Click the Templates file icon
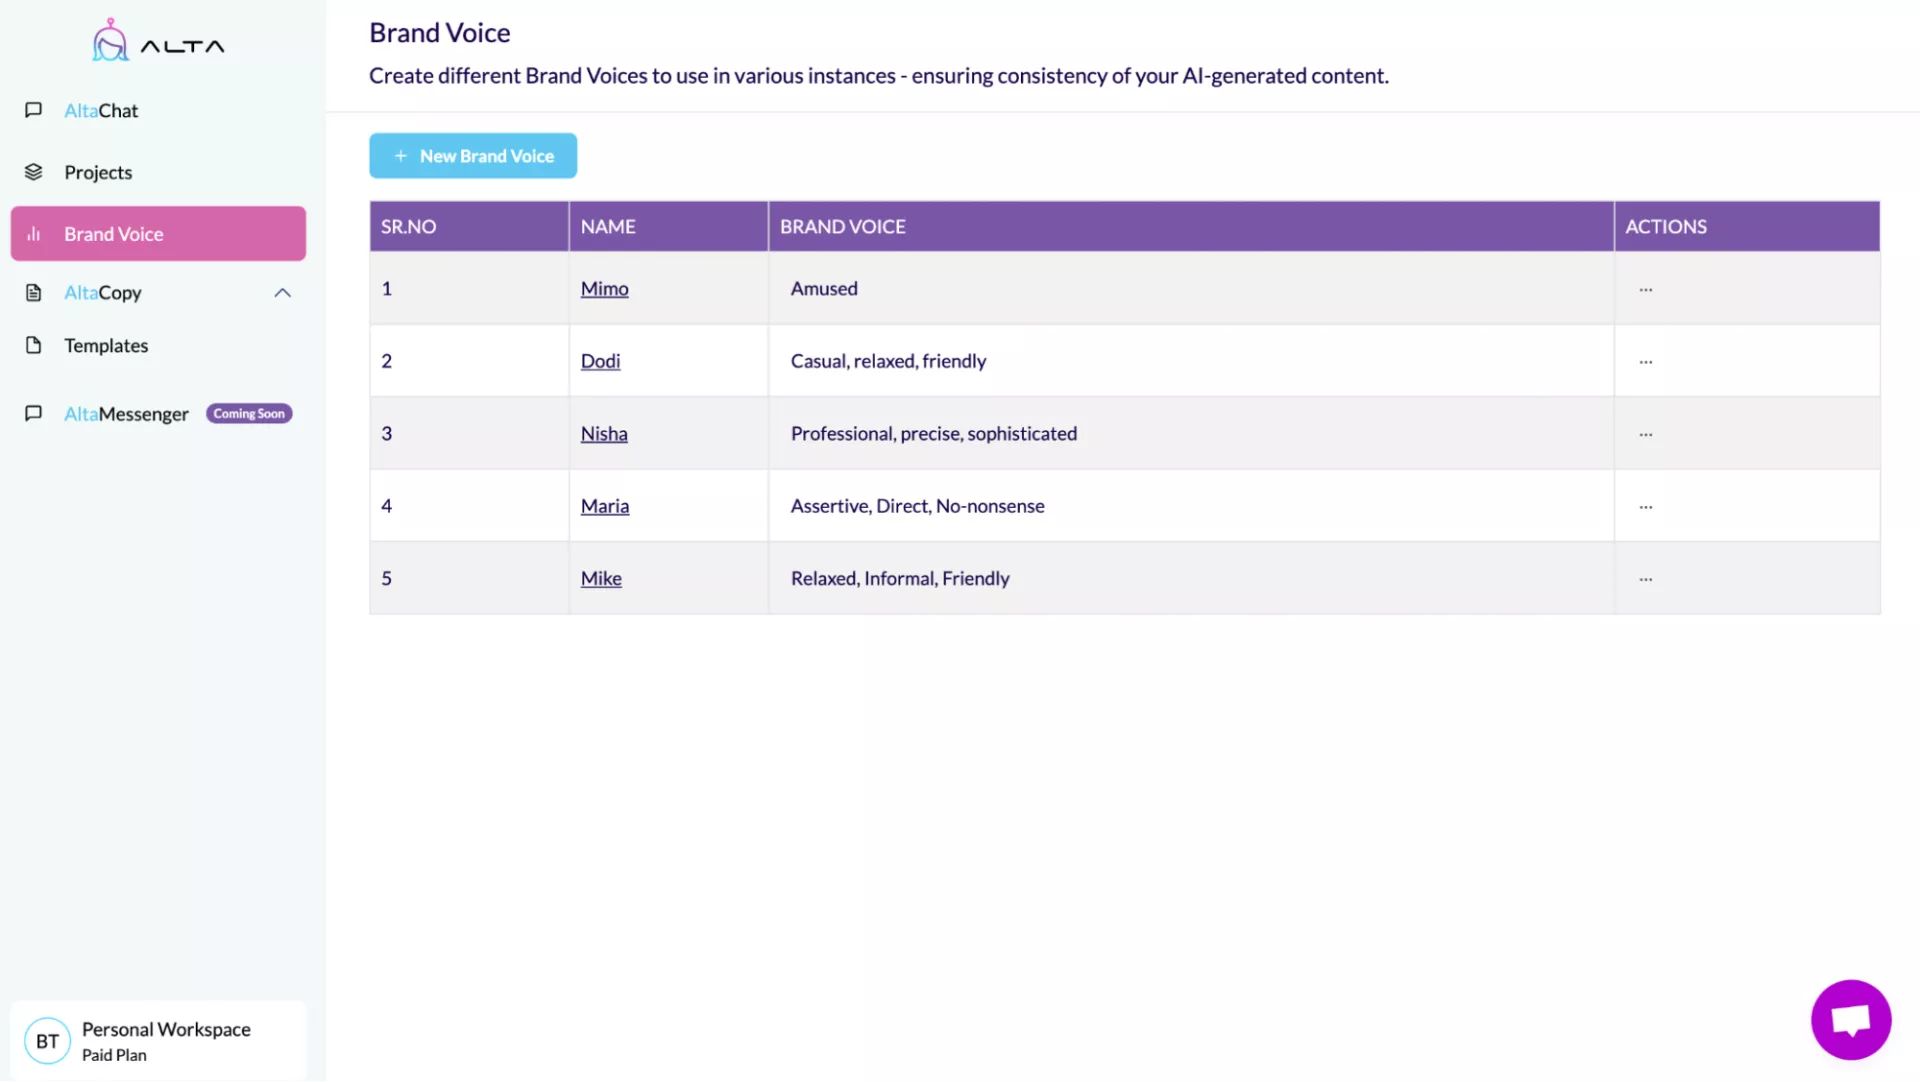This screenshot has height=1082, width=1920. pos(33,345)
